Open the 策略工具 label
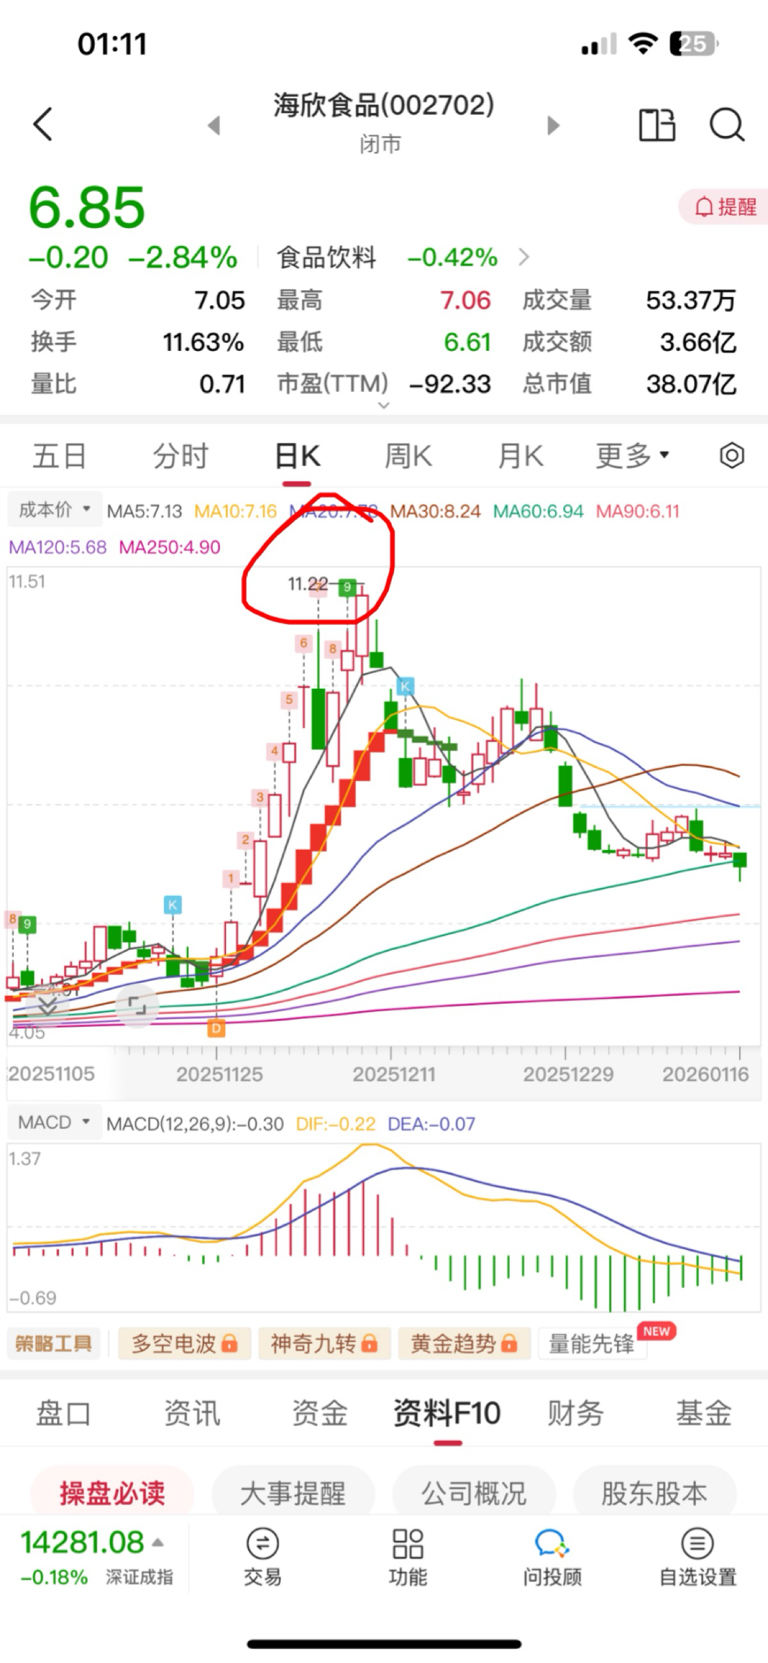Screen dimensions: 768x1663 click(53, 1343)
